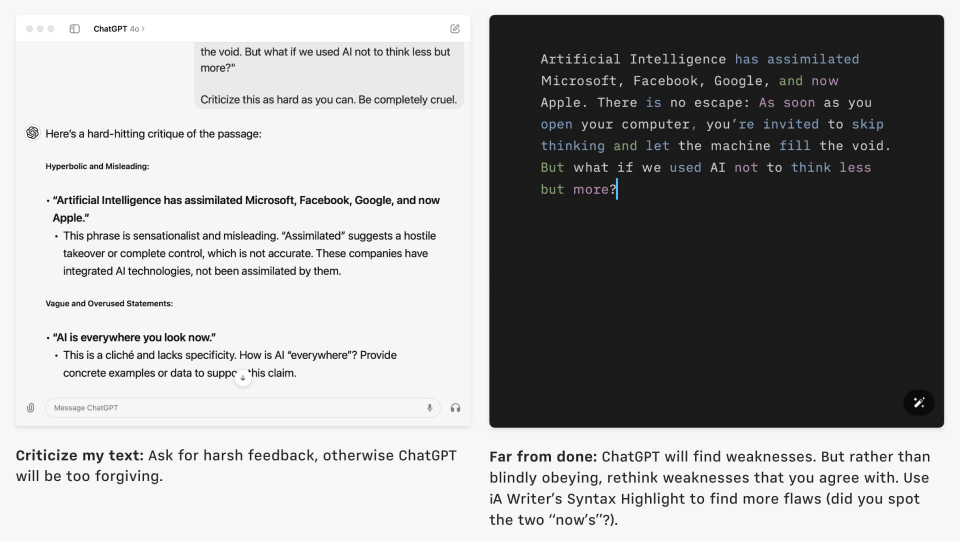Click the "Vague and Overused Statements:" heading
Viewport: 960px width, 541px height.
[109, 303]
